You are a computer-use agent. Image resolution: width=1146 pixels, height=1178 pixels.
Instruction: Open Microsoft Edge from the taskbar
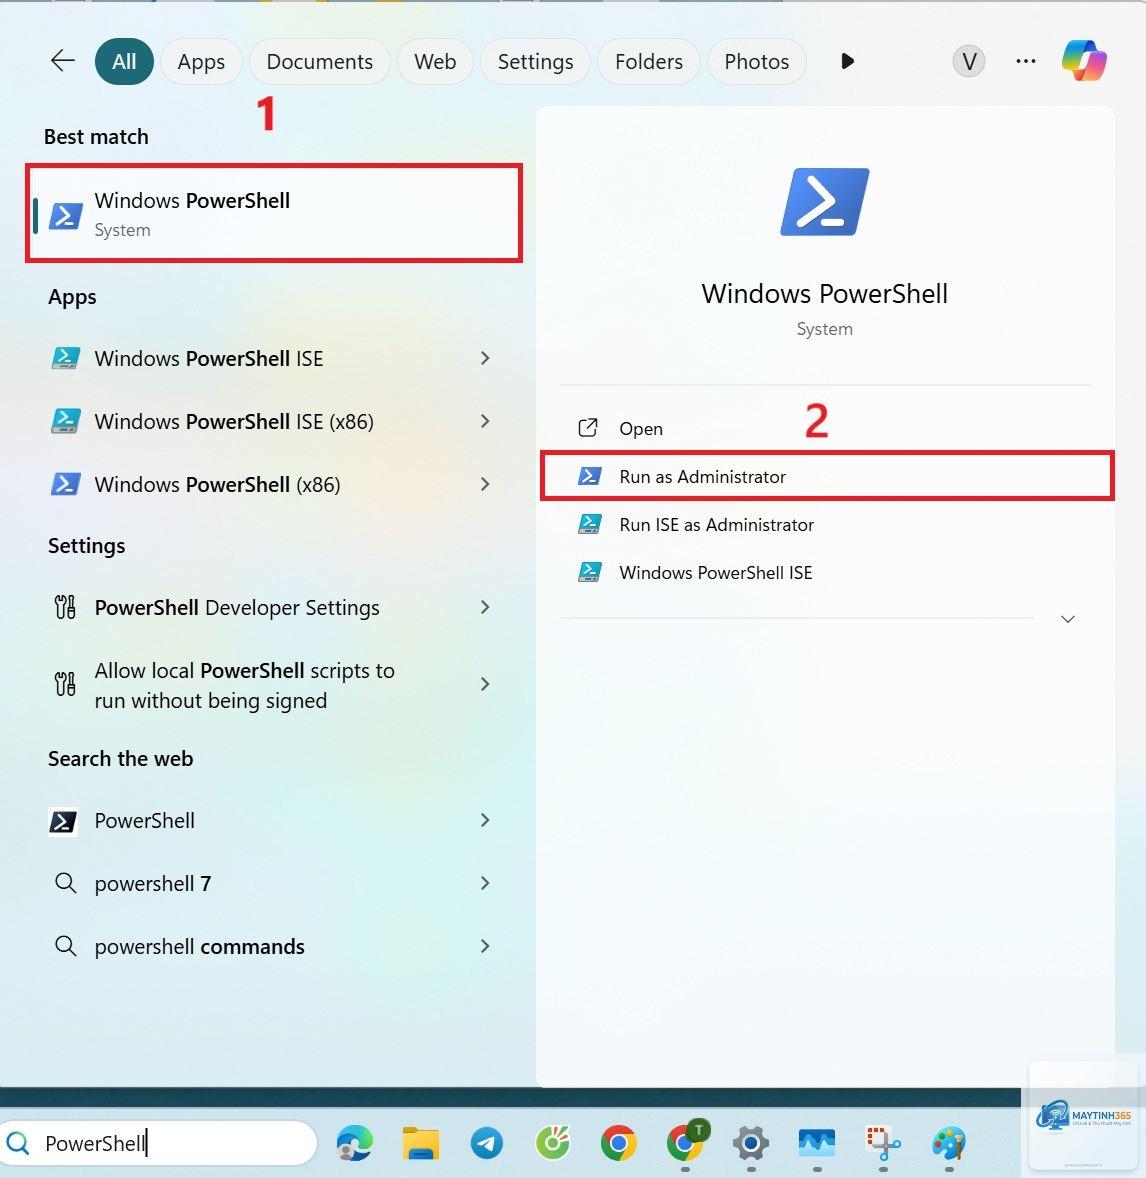(355, 1143)
